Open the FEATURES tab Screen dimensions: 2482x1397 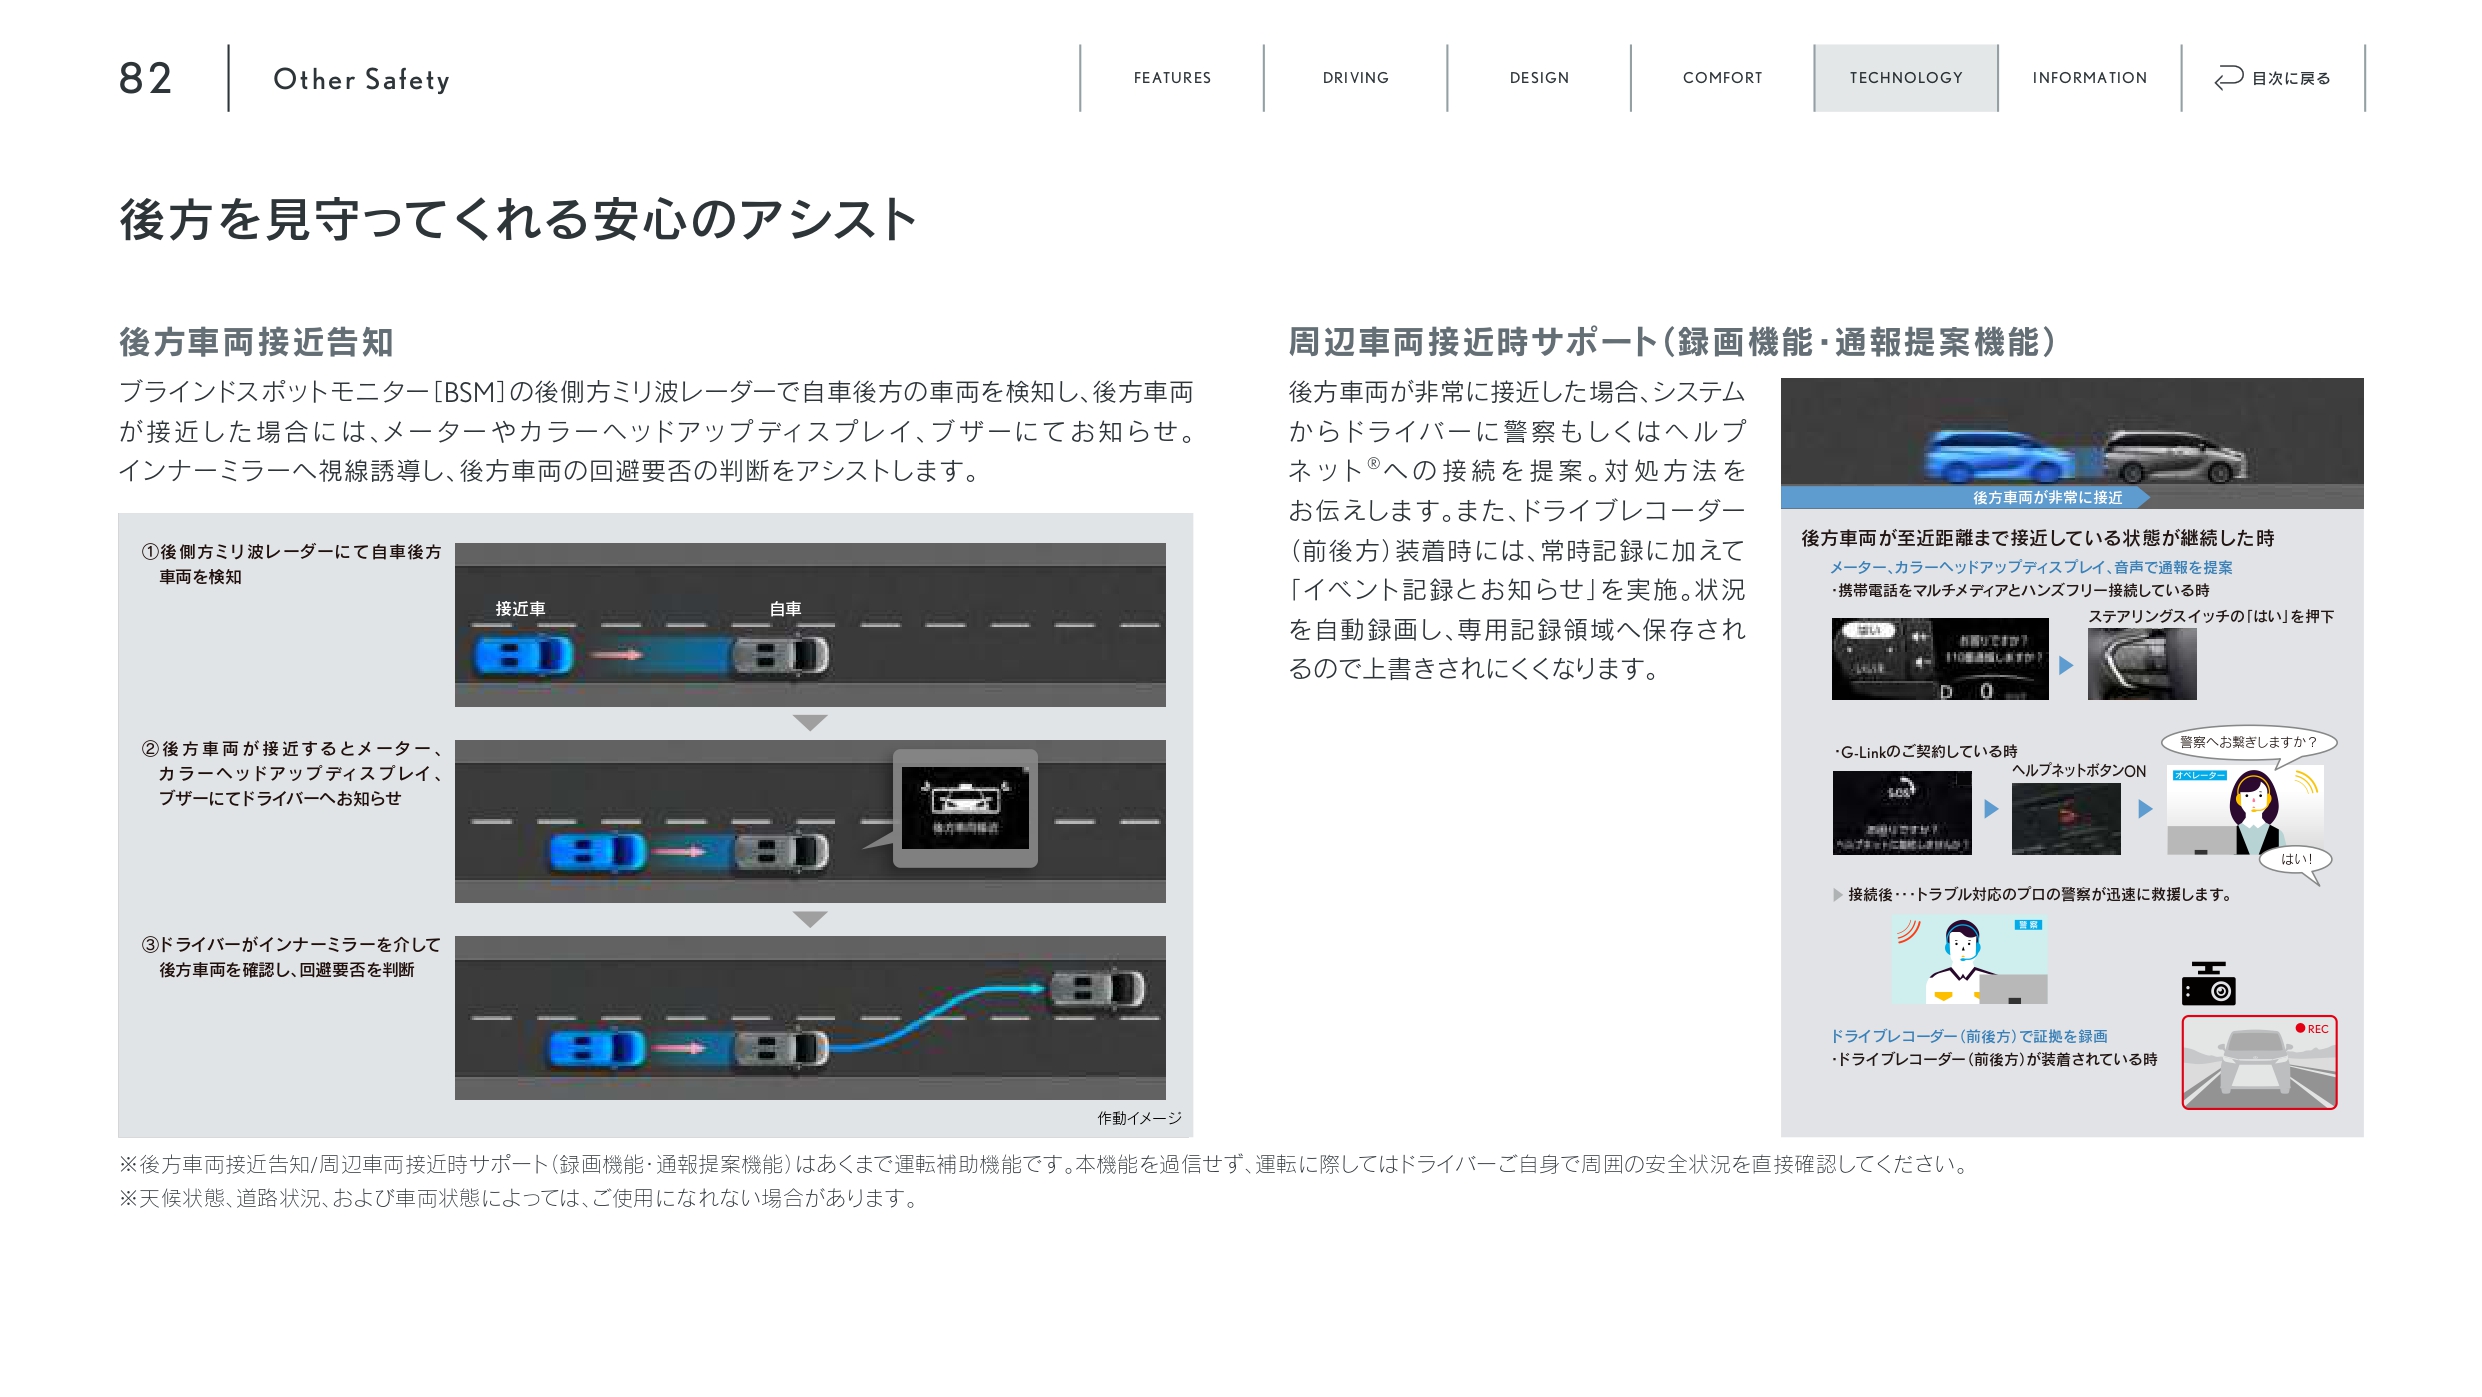point(1172,78)
